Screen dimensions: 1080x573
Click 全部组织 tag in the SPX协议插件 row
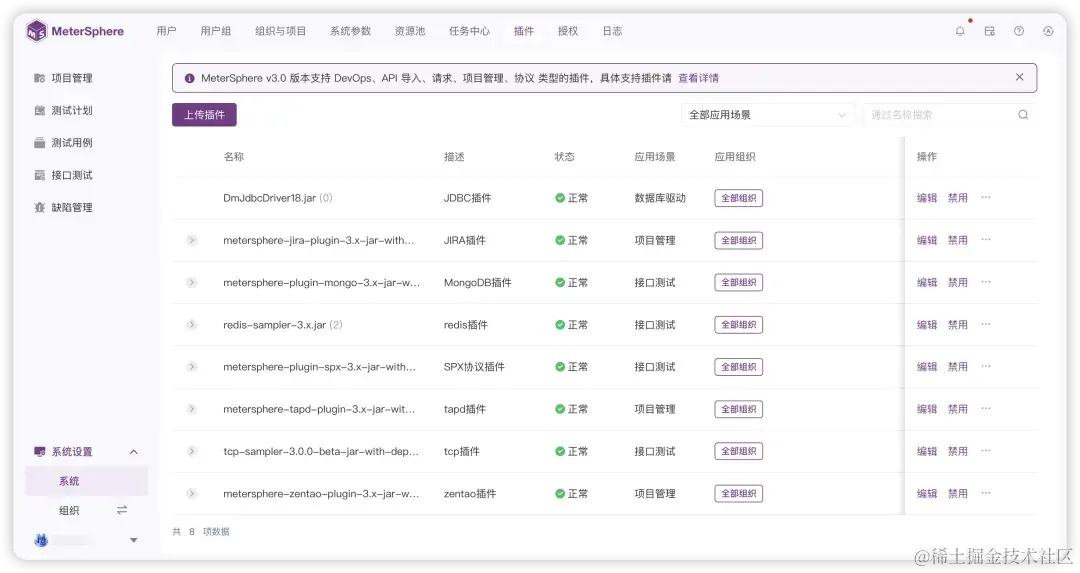(x=738, y=367)
